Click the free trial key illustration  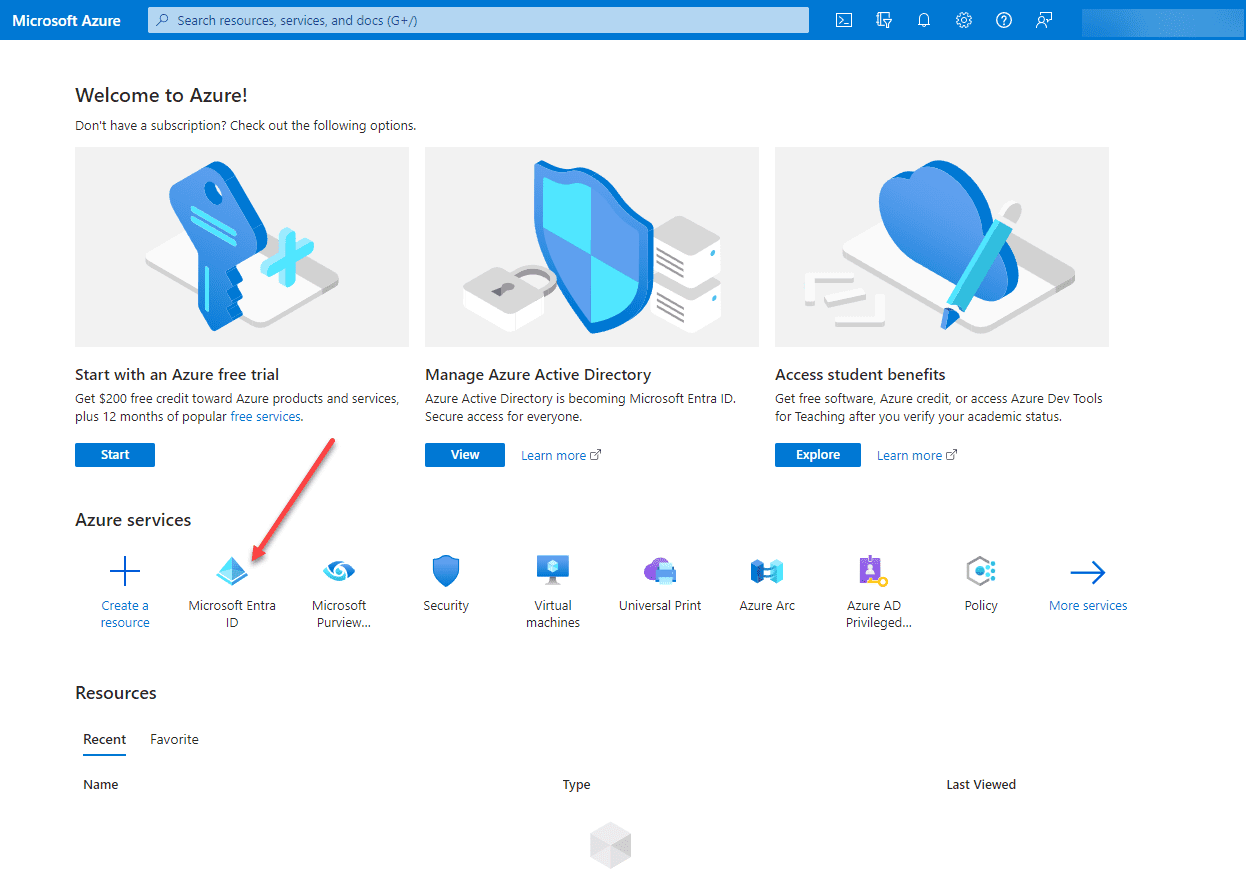[x=242, y=247]
